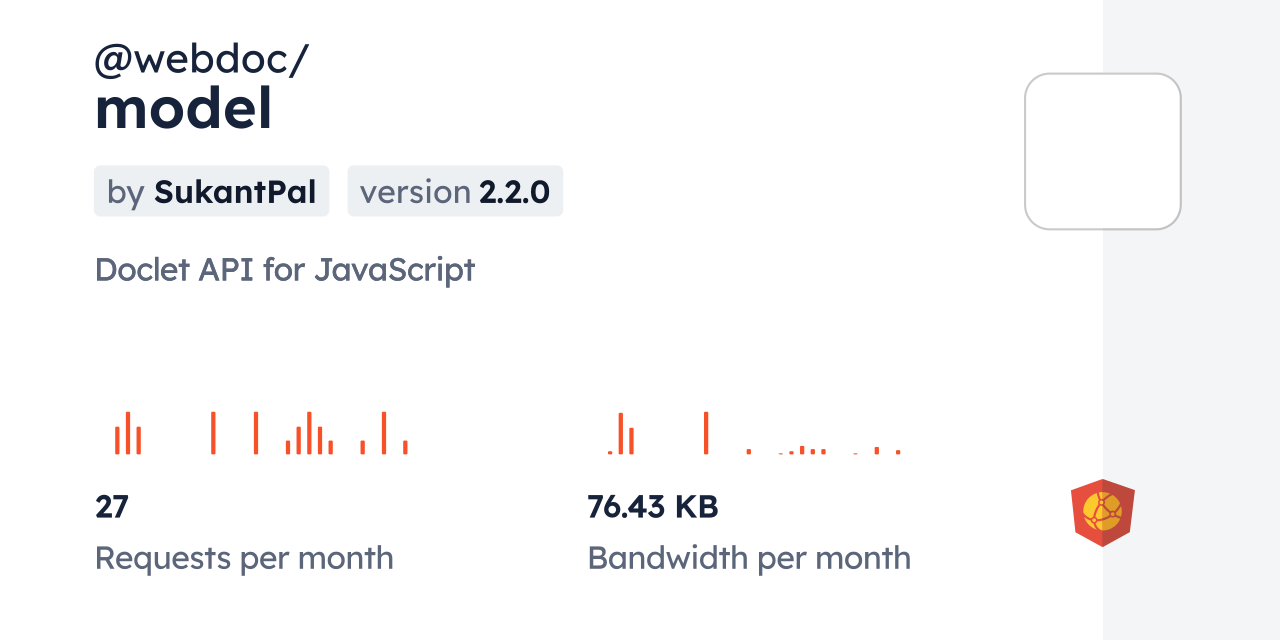The height and width of the screenshot is (640, 1280).
Task: Click the leftmost tiny mark in the bandwidth chart
Action: [610, 453]
